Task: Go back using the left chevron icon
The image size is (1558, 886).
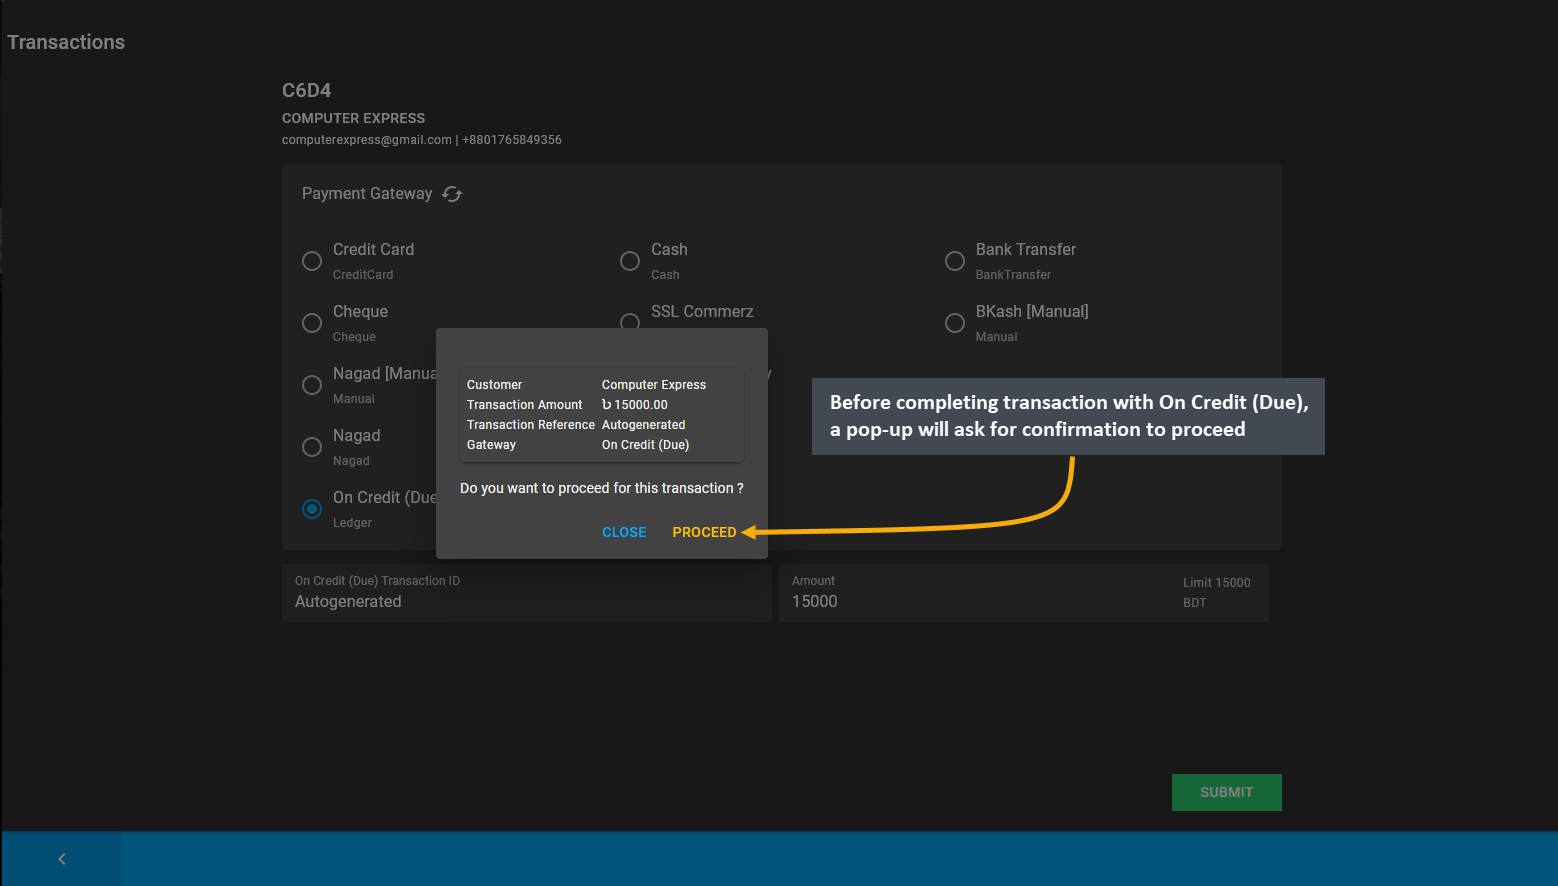Action: click(x=62, y=859)
